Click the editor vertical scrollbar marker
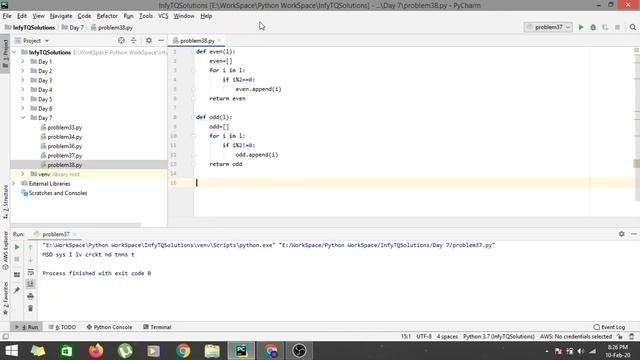Image resolution: width=640 pixels, height=360 pixels. click(x=636, y=164)
